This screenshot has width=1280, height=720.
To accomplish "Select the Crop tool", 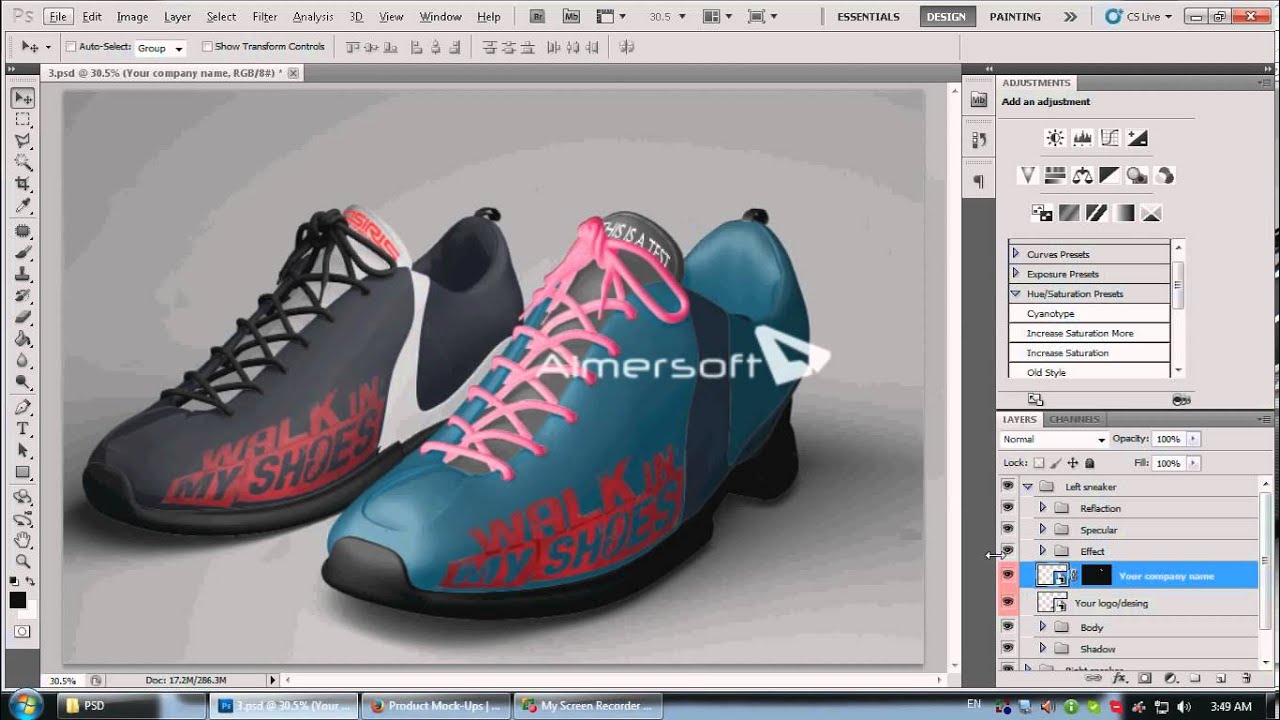I will click(23, 185).
